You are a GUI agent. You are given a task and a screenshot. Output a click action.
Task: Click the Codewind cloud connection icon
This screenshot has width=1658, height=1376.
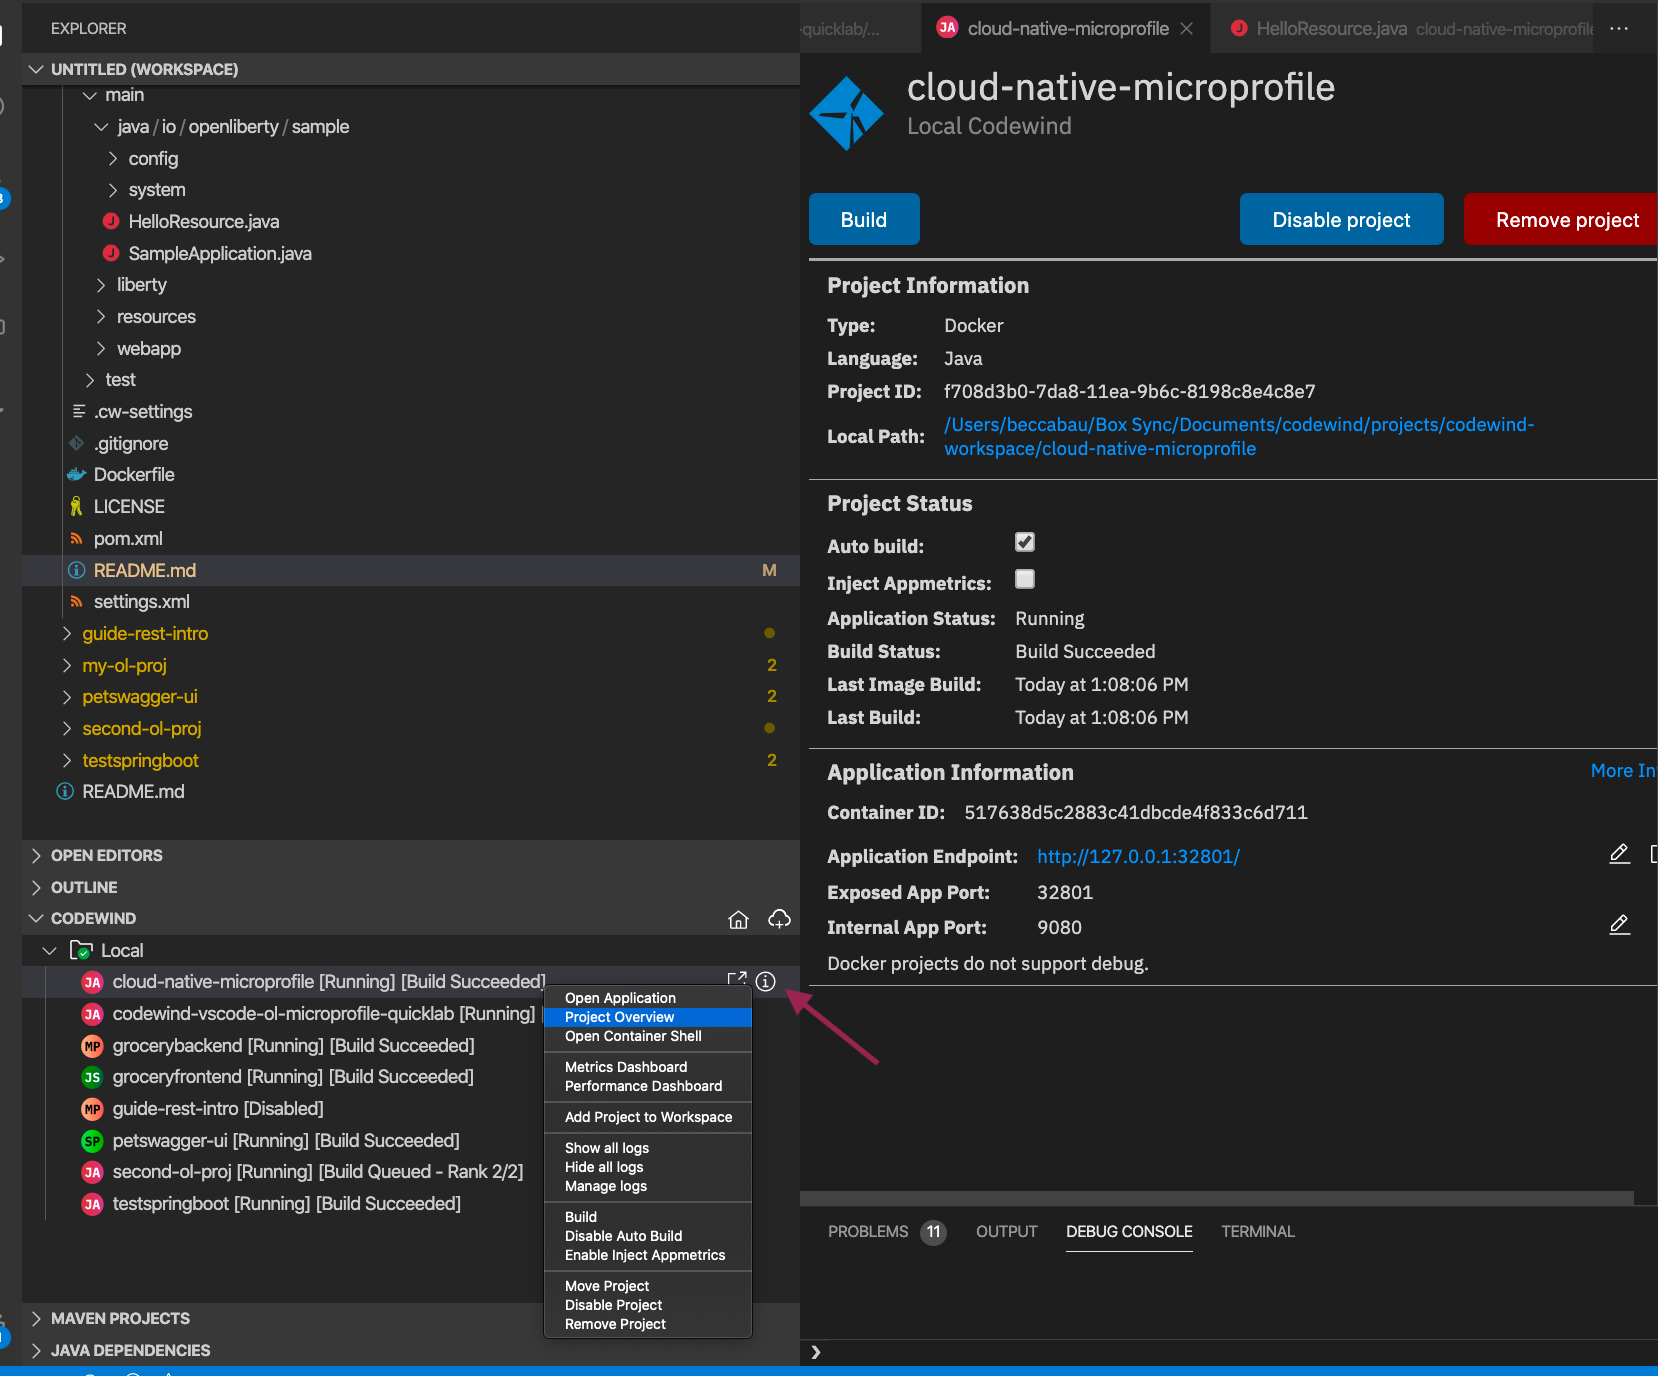(779, 919)
